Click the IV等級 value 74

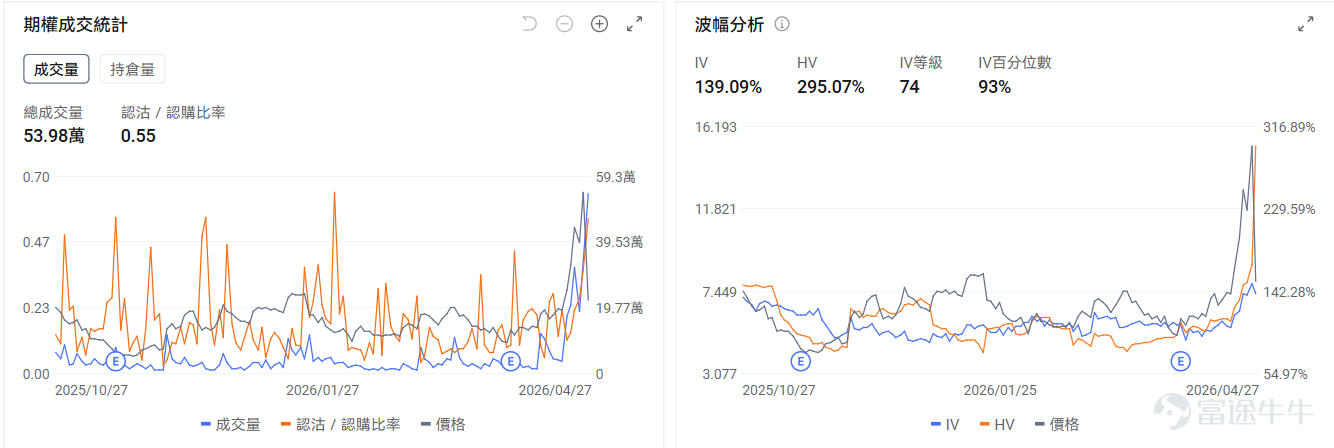click(909, 87)
